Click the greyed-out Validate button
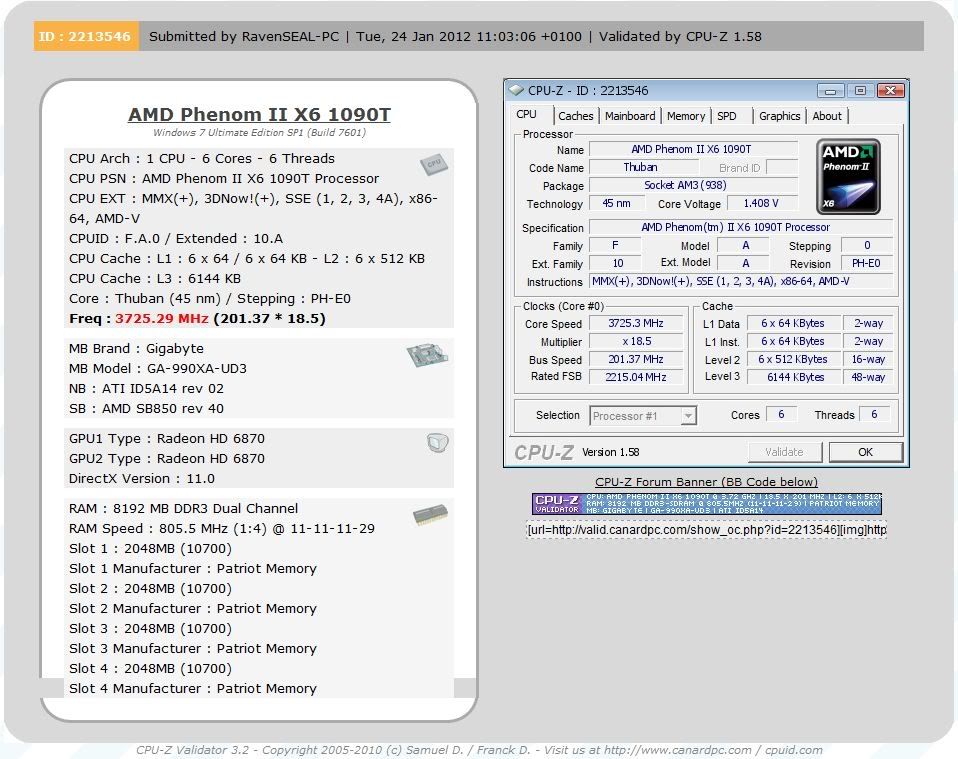 coord(784,452)
